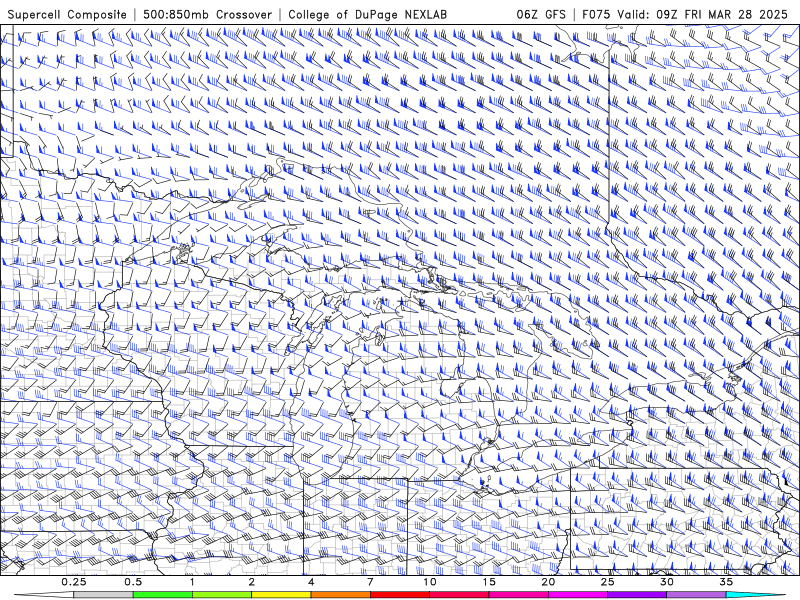Click the 'Supercell Composite' title text
Image resolution: width=800 pixels, height=600 pixels.
pyautogui.click(x=67, y=15)
